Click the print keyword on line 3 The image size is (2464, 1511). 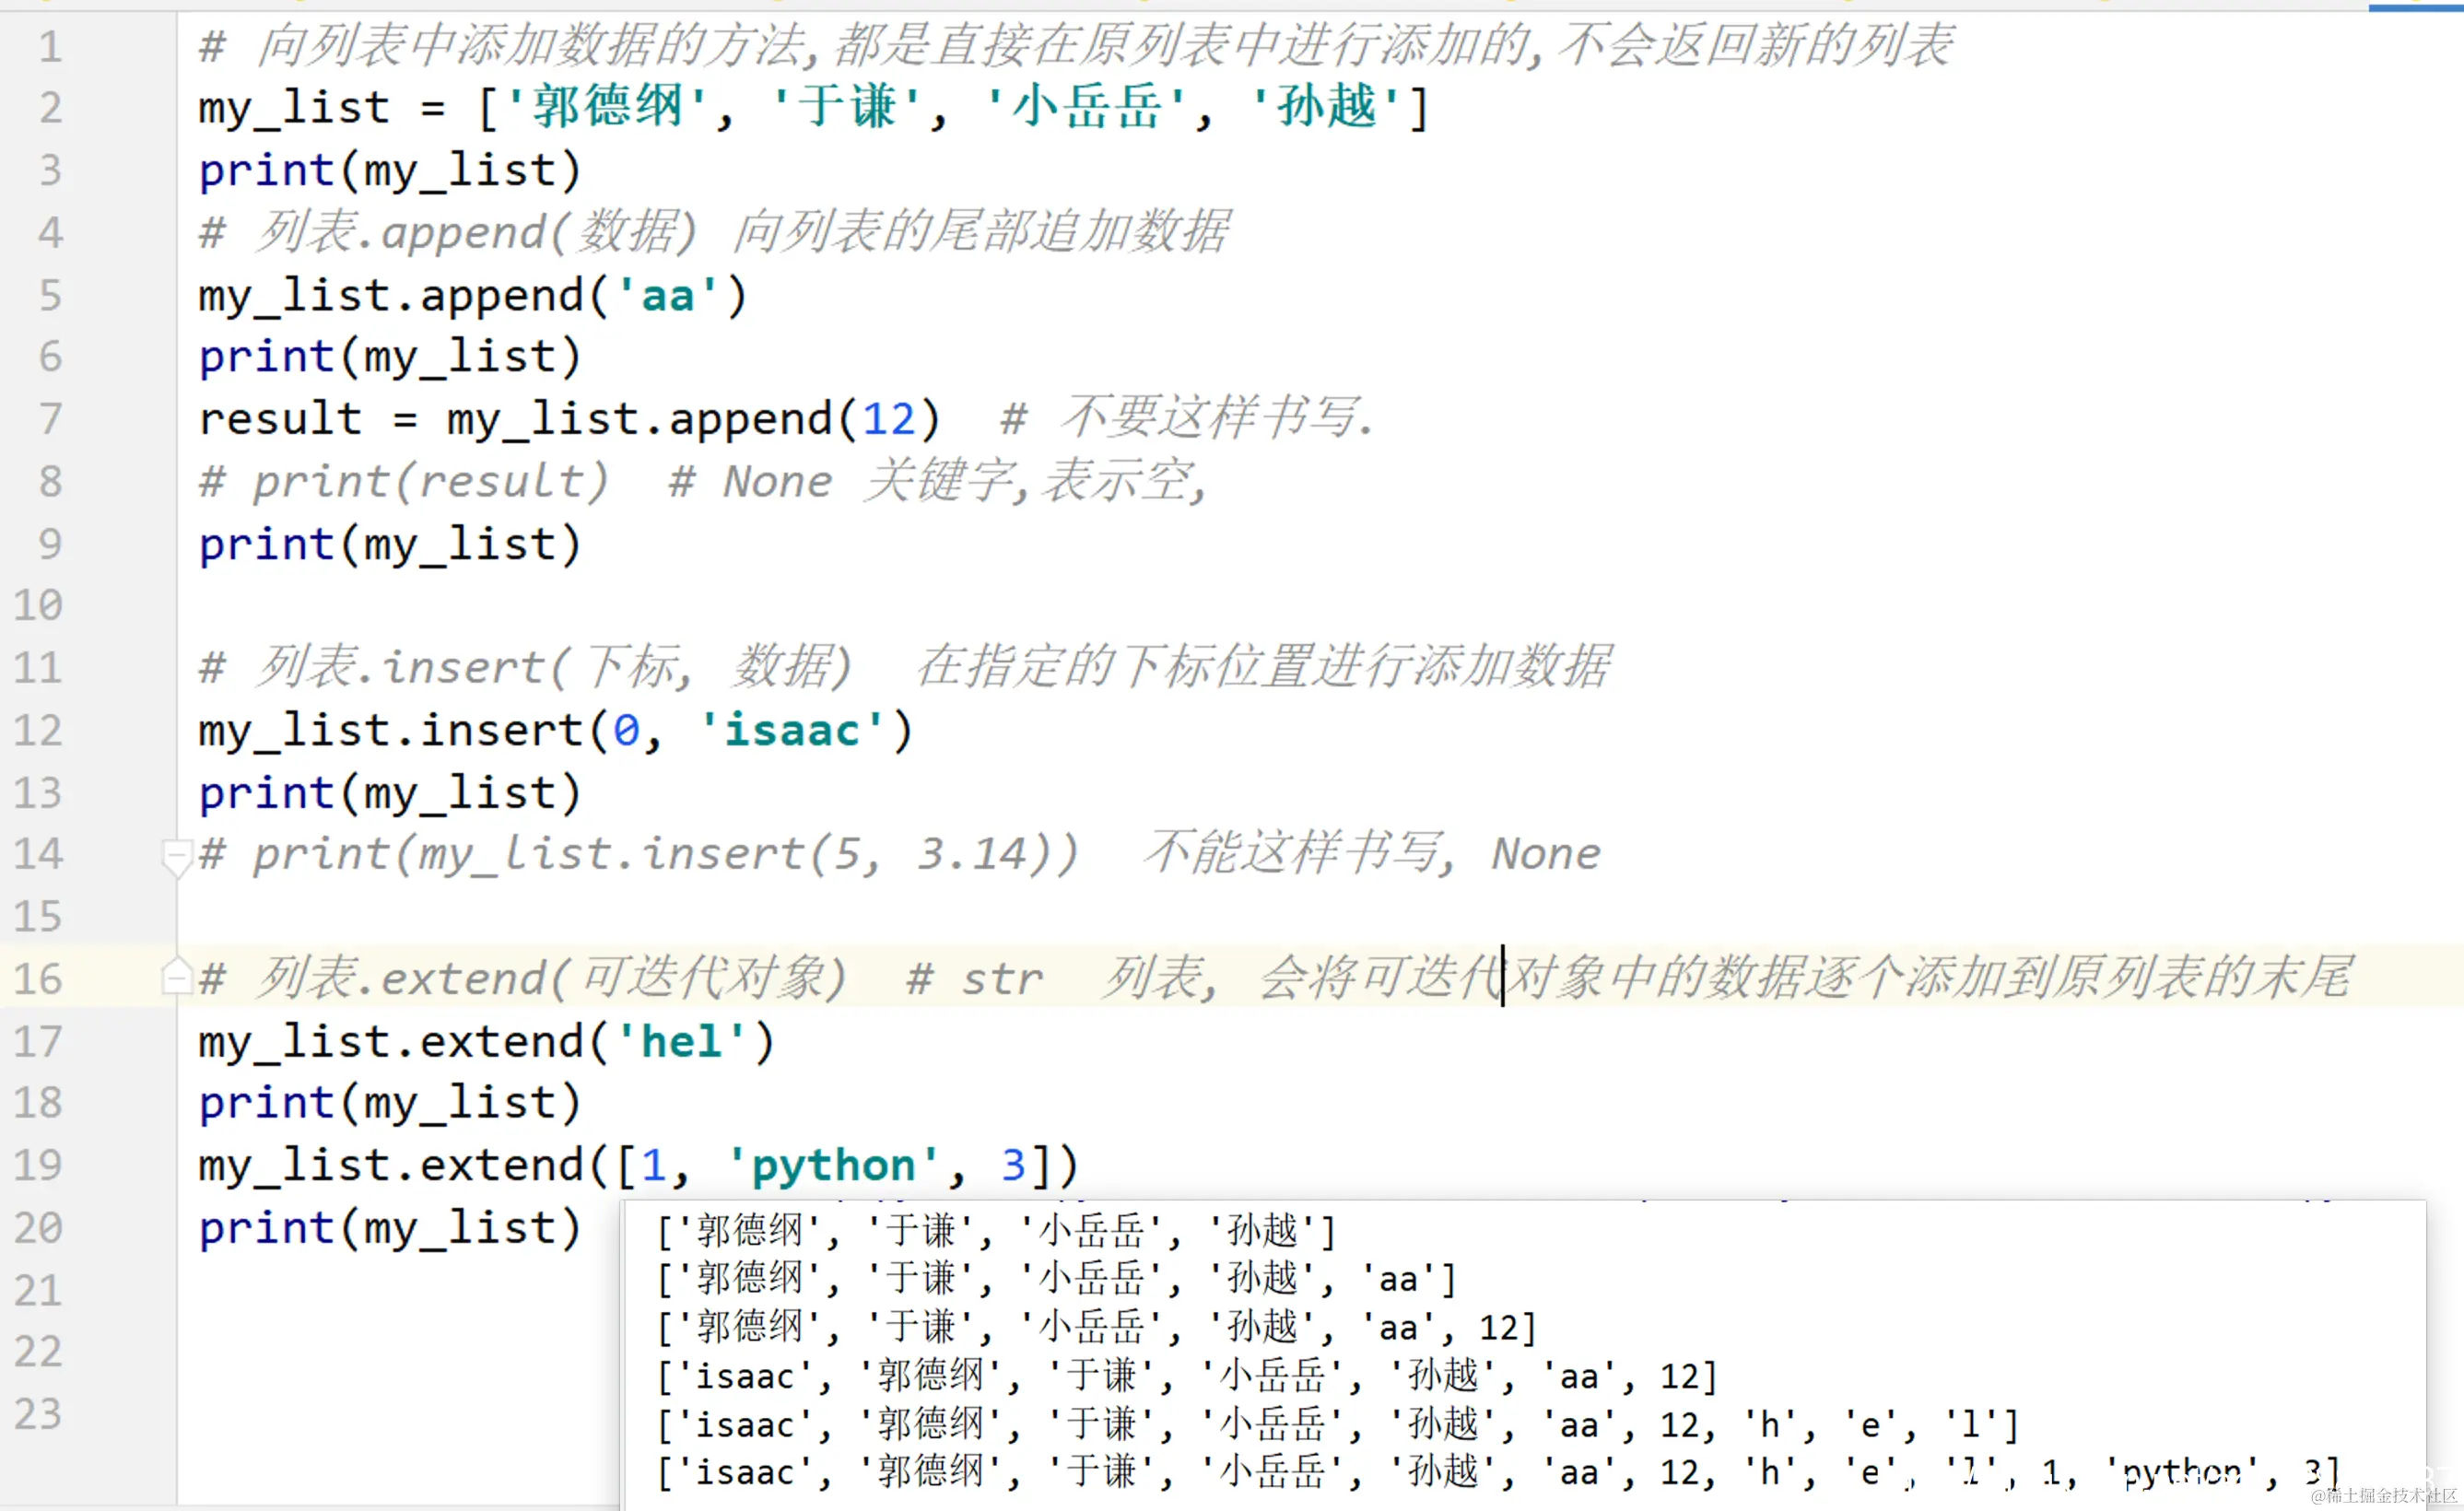pyautogui.click(x=266, y=171)
